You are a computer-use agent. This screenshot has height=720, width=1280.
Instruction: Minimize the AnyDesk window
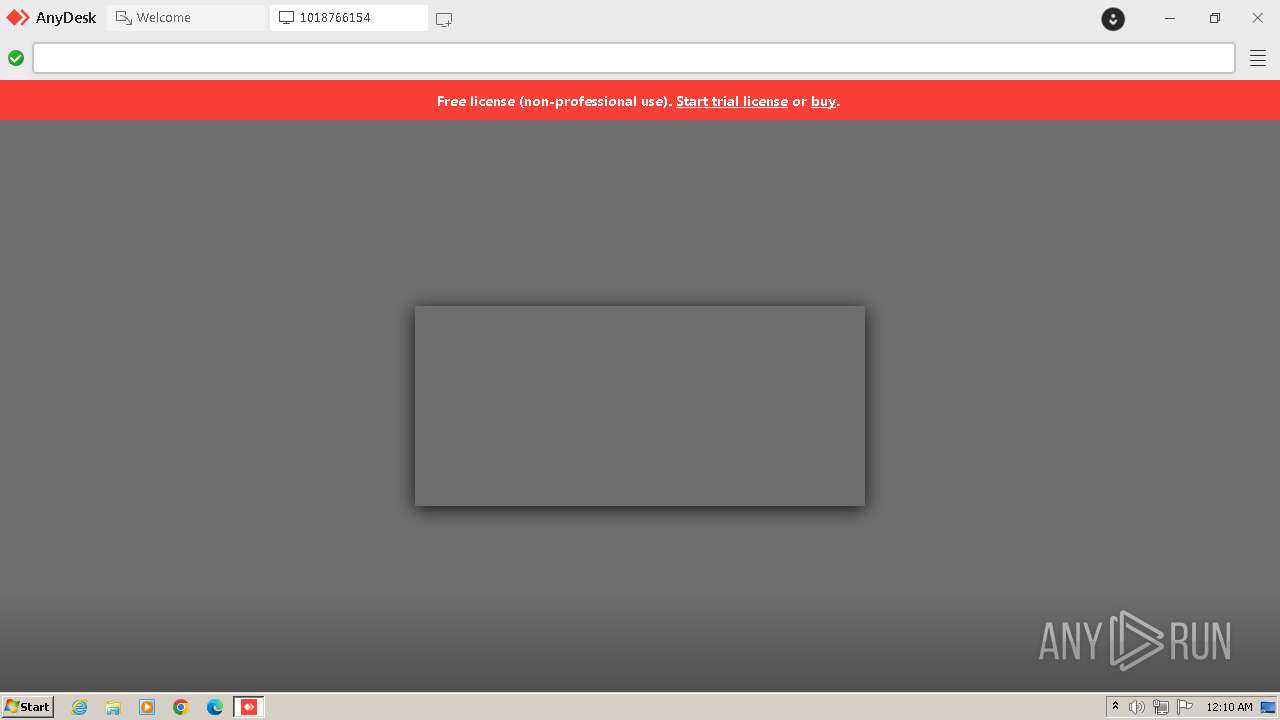pos(1169,18)
